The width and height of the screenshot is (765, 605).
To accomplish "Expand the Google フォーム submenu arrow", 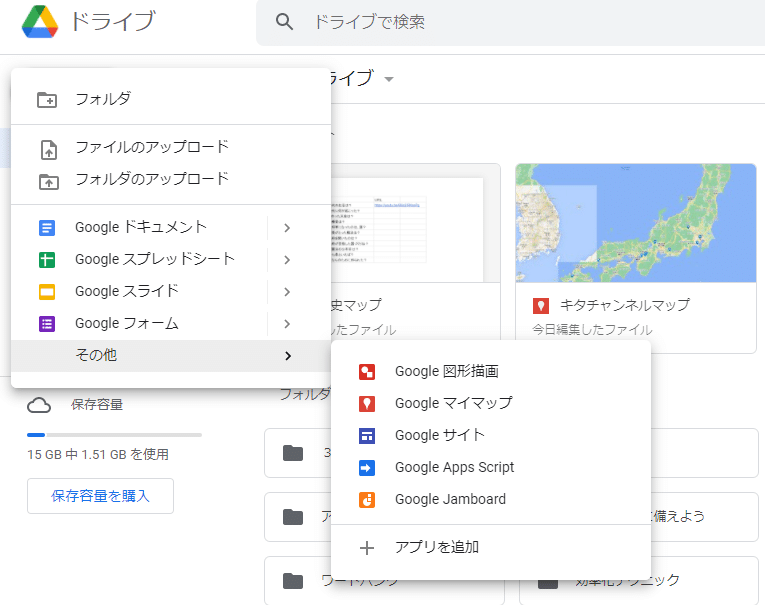I will 287,324.
